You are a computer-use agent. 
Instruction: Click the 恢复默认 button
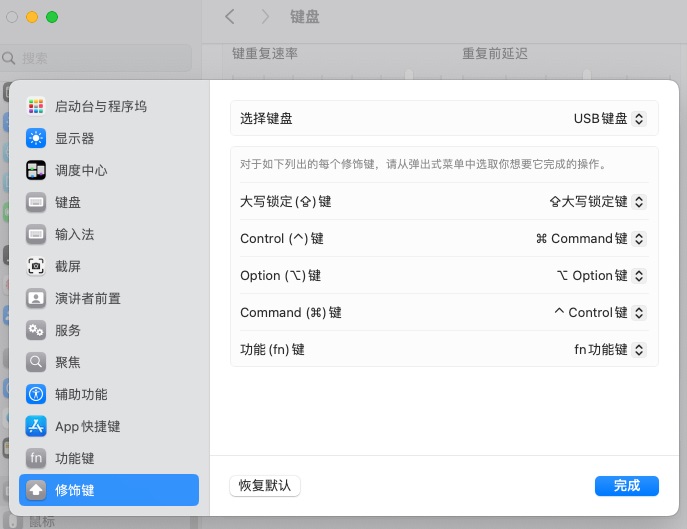pyautogui.click(x=265, y=486)
